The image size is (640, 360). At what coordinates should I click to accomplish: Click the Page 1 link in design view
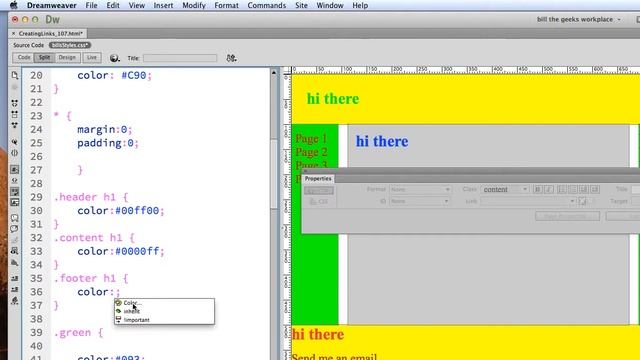pos(311,139)
